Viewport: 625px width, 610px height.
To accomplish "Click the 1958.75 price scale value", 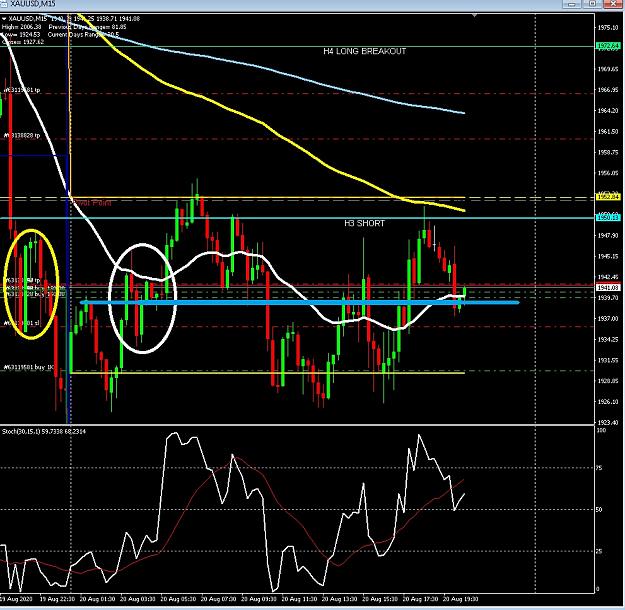I will [608, 152].
